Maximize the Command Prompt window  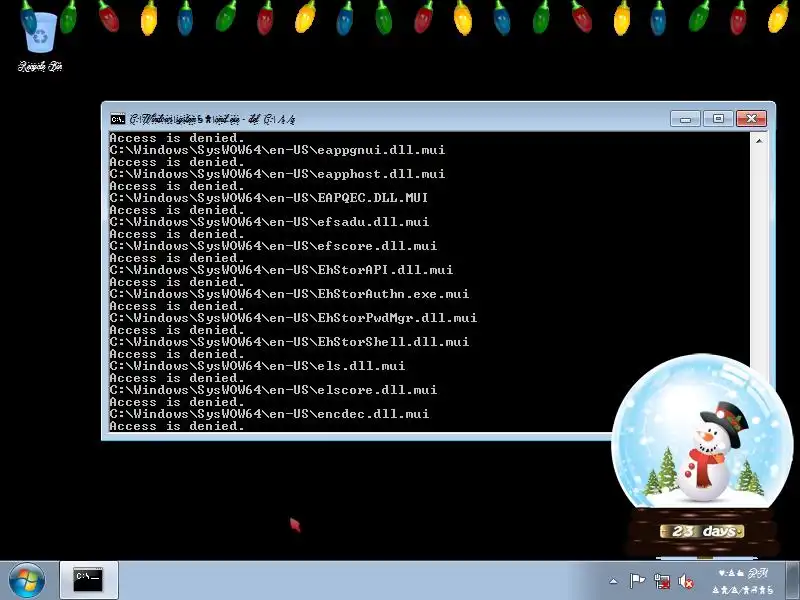(718, 119)
